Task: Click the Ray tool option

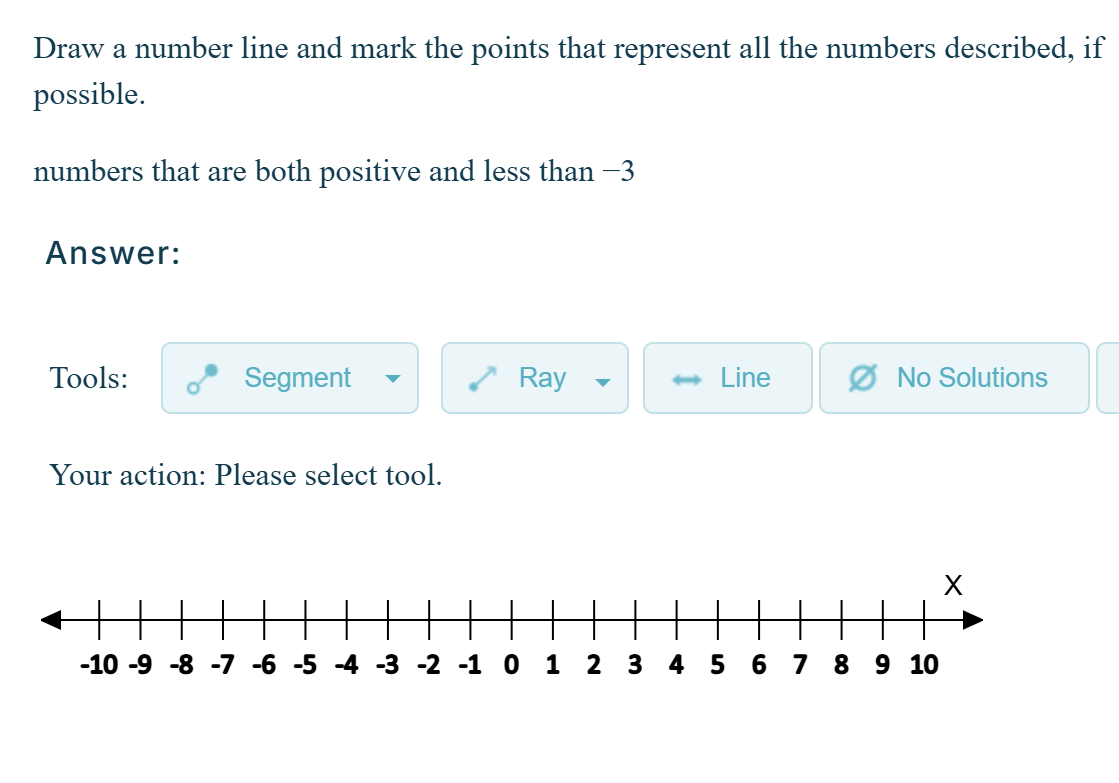Action: [534, 378]
